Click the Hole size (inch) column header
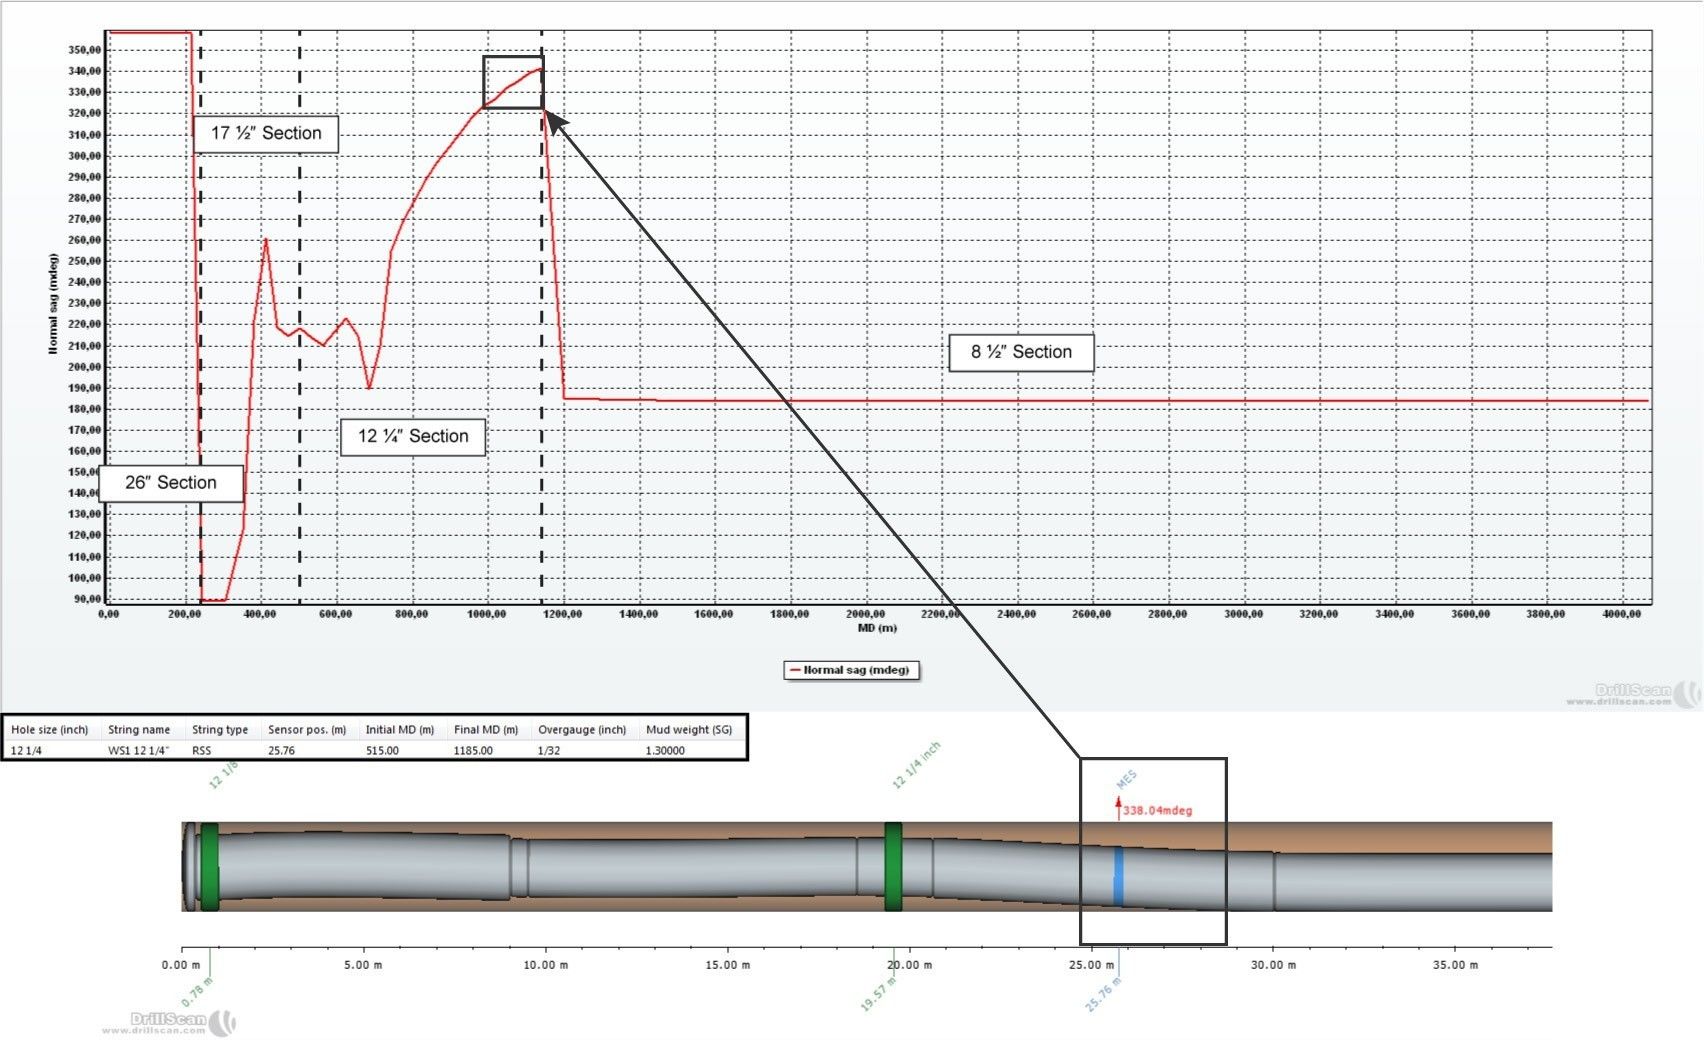This screenshot has width=1704, height=1040. (50, 730)
